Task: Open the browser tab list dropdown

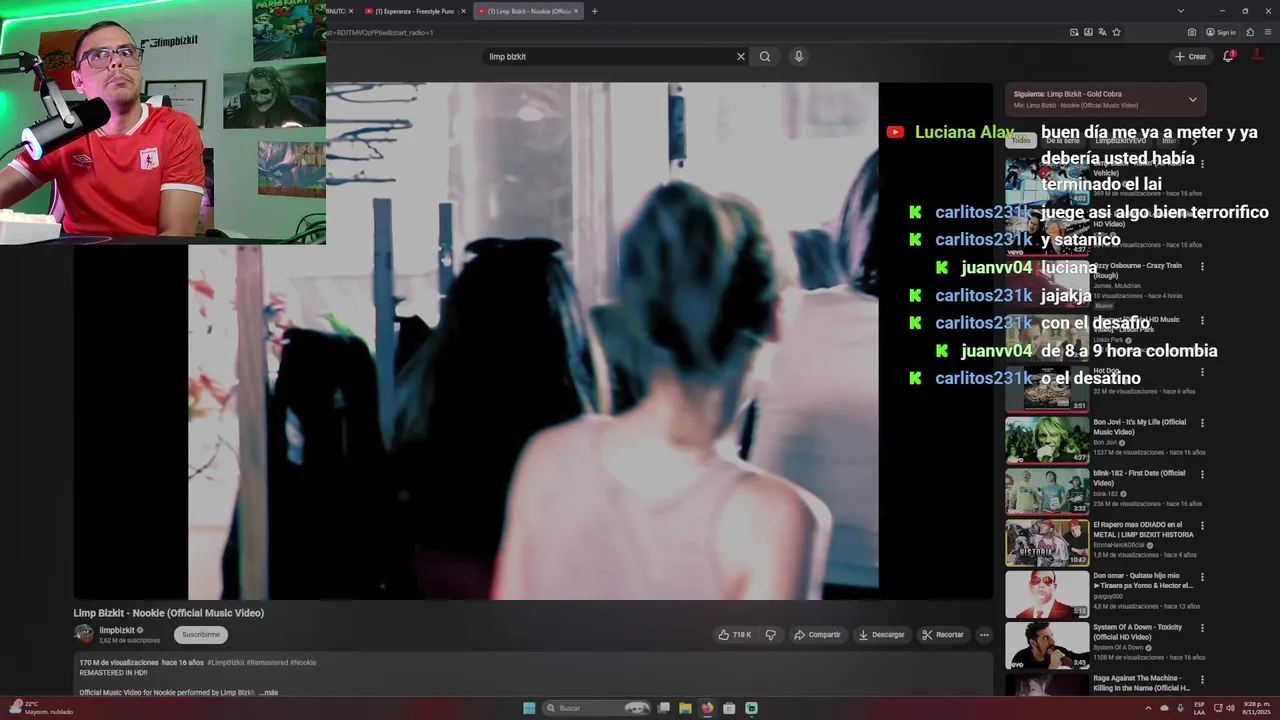Action: (1180, 11)
